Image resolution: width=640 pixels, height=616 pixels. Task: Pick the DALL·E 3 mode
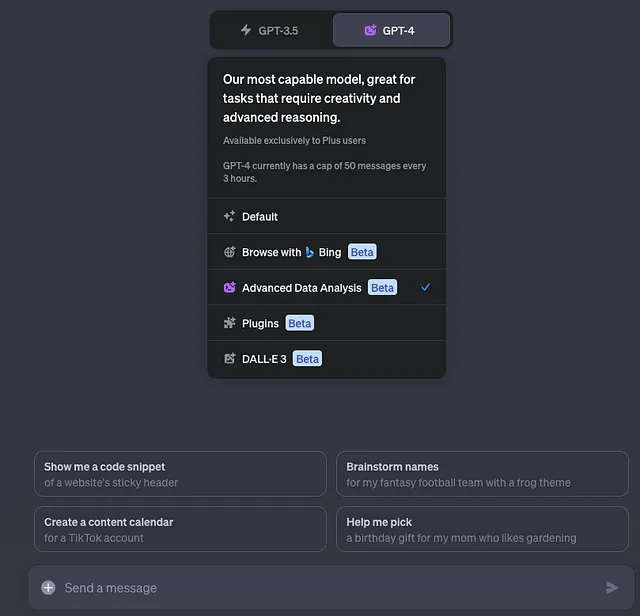click(x=327, y=359)
